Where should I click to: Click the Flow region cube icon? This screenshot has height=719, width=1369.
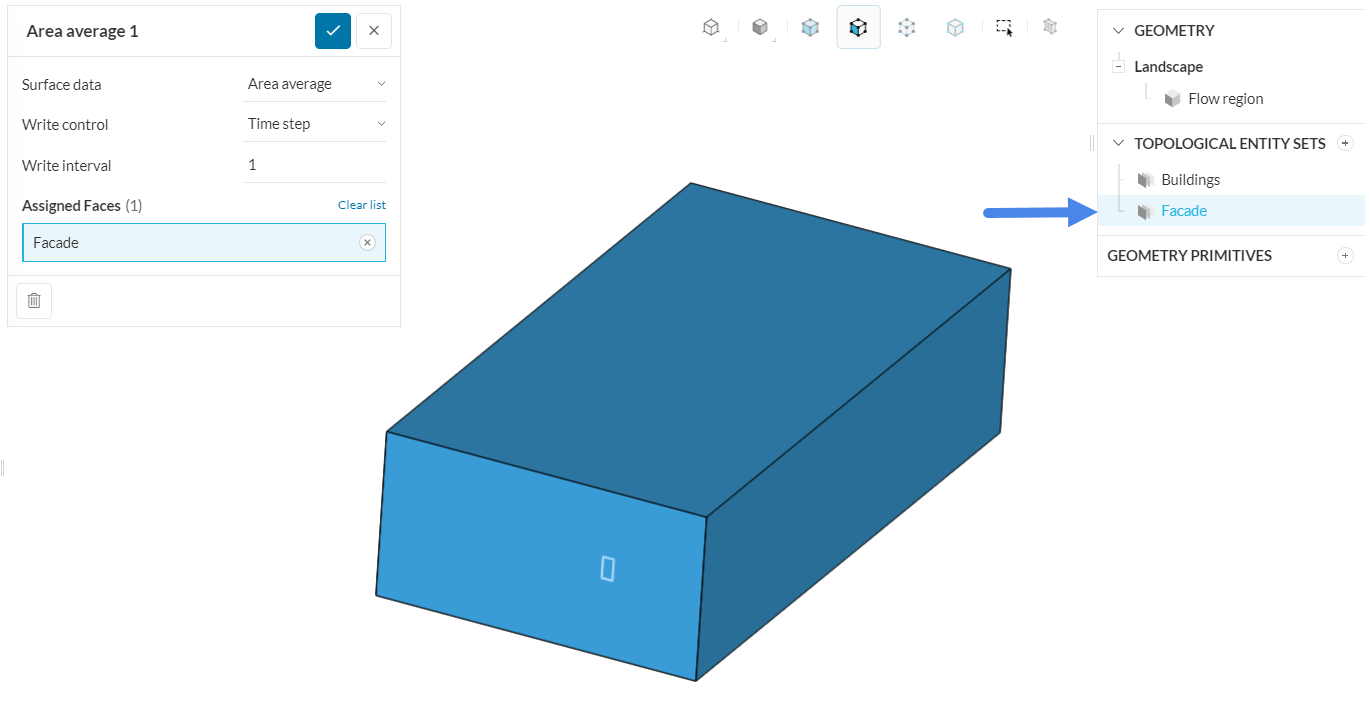click(x=1173, y=99)
